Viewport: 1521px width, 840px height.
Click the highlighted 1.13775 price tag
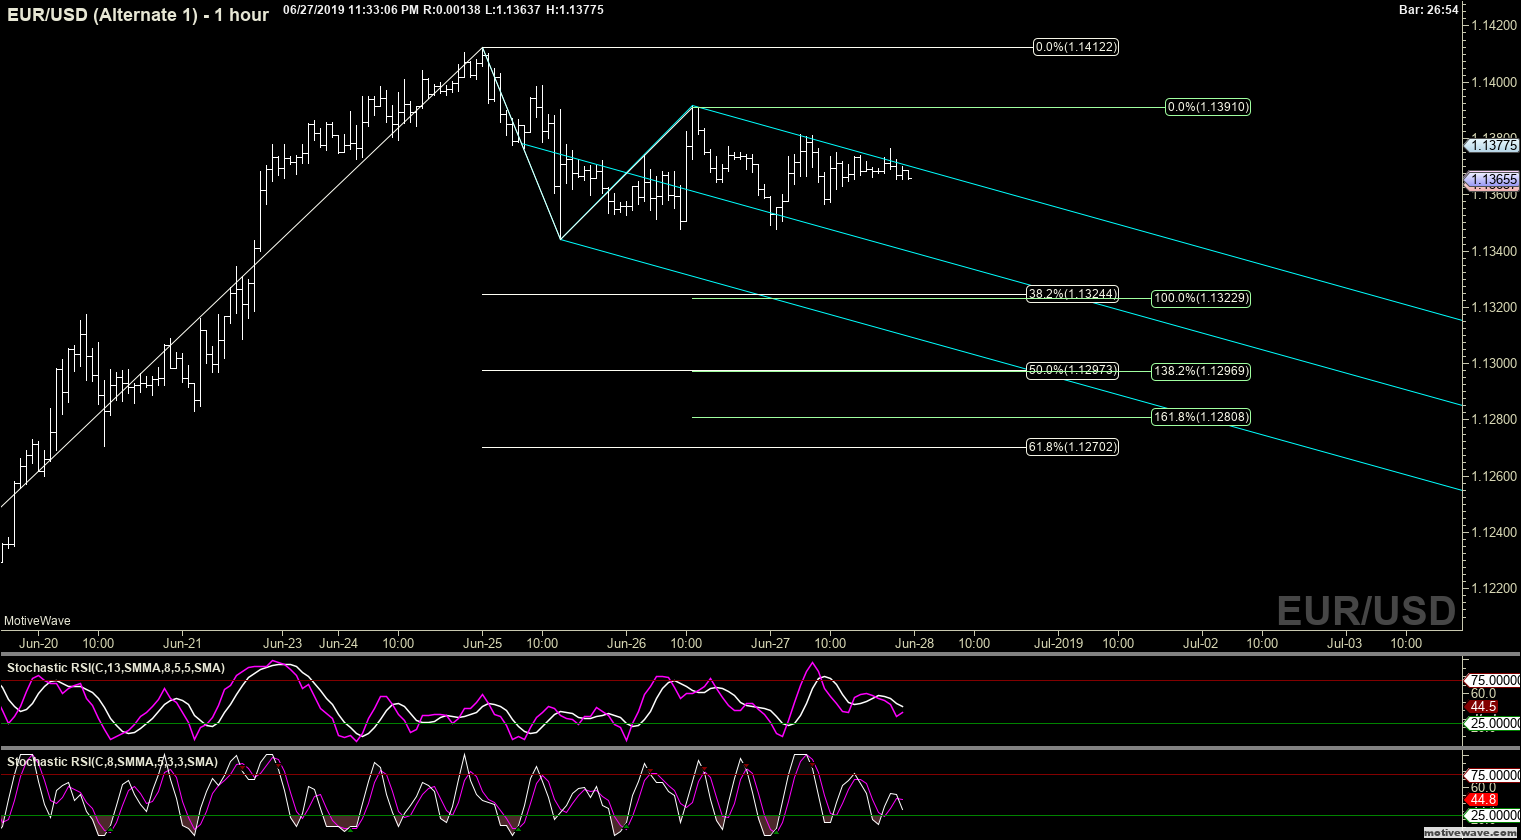tap(1493, 145)
